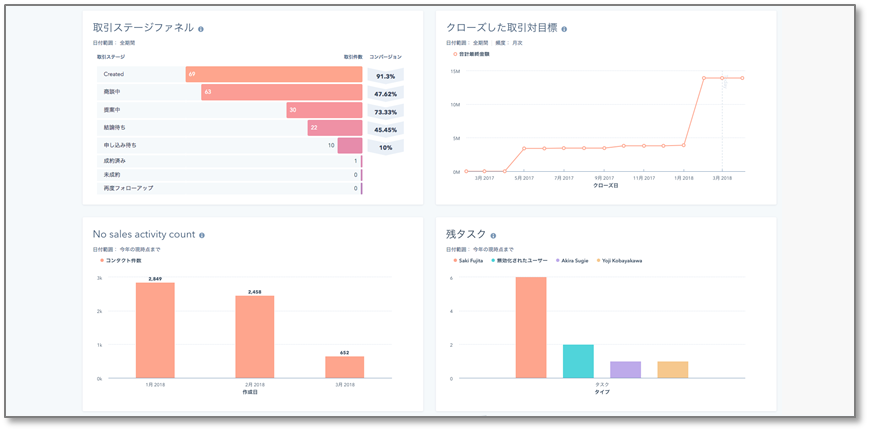Toggle Saki Fujita legend item
The width and height of the screenshot is (869, 438).
click(x=468, y=261)
